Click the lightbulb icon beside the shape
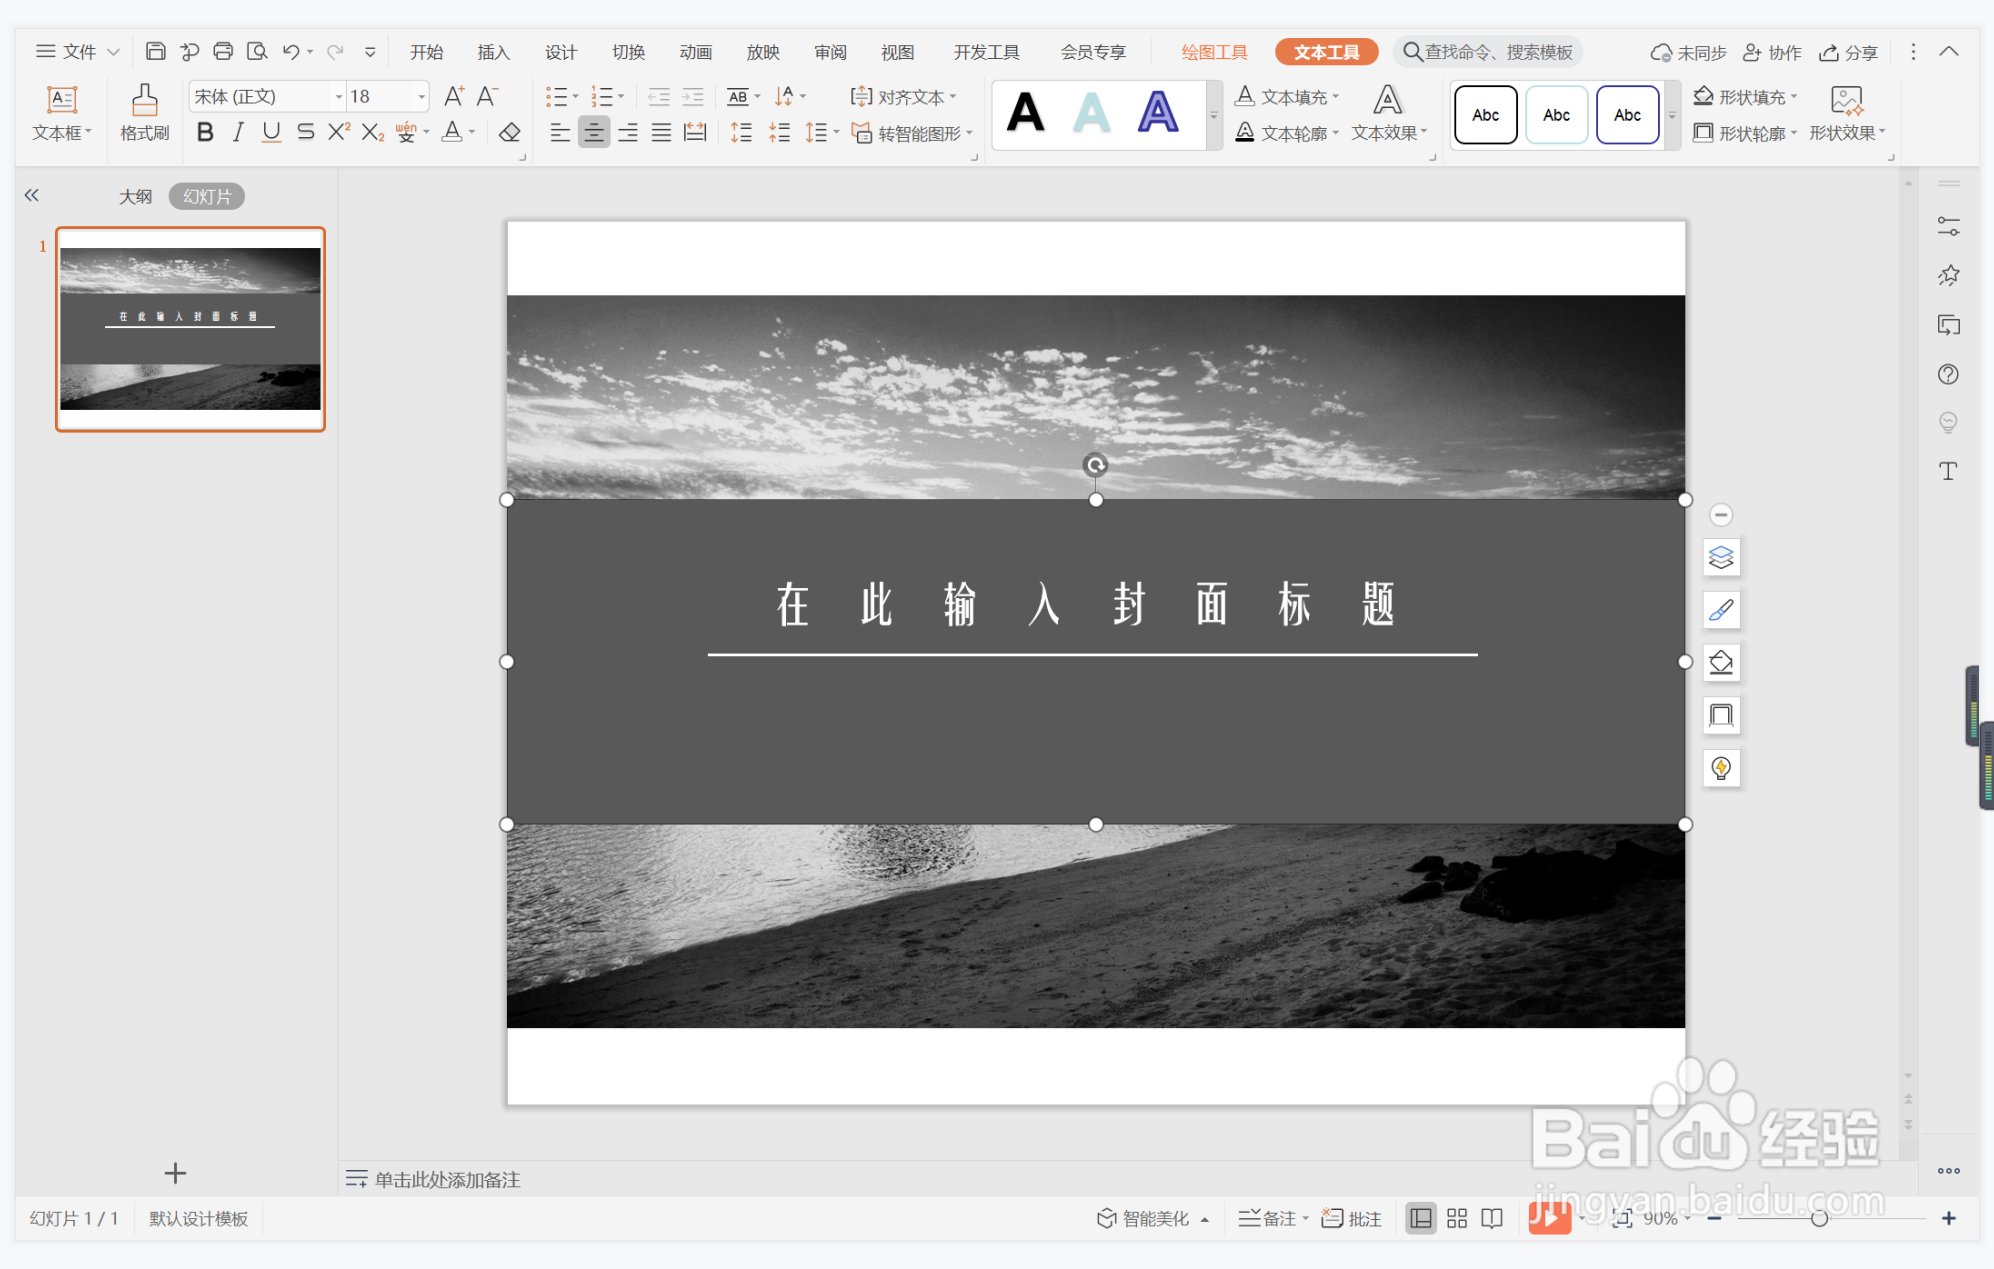1994x1269 pixels. click(1720, 768)
